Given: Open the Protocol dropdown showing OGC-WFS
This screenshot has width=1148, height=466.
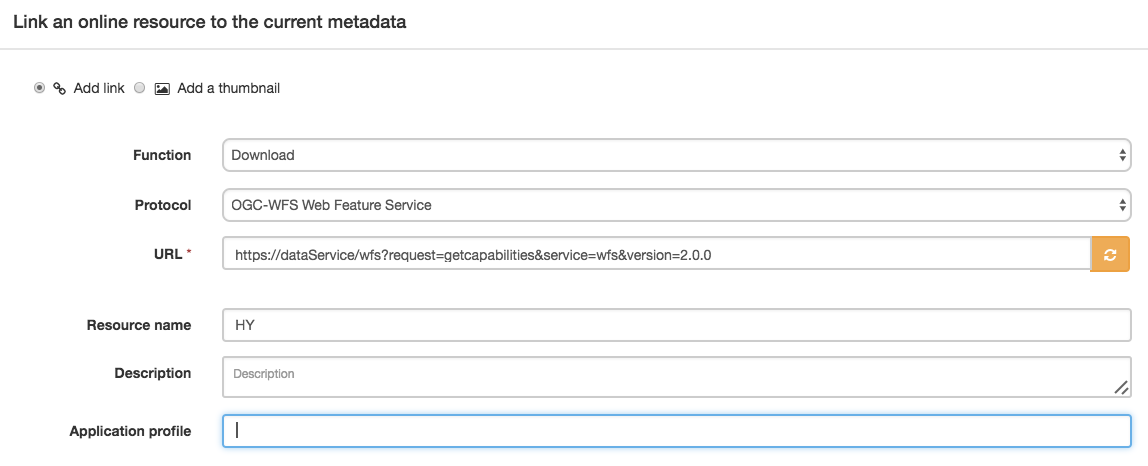Looking at the screenshot, I should (676, 205).
